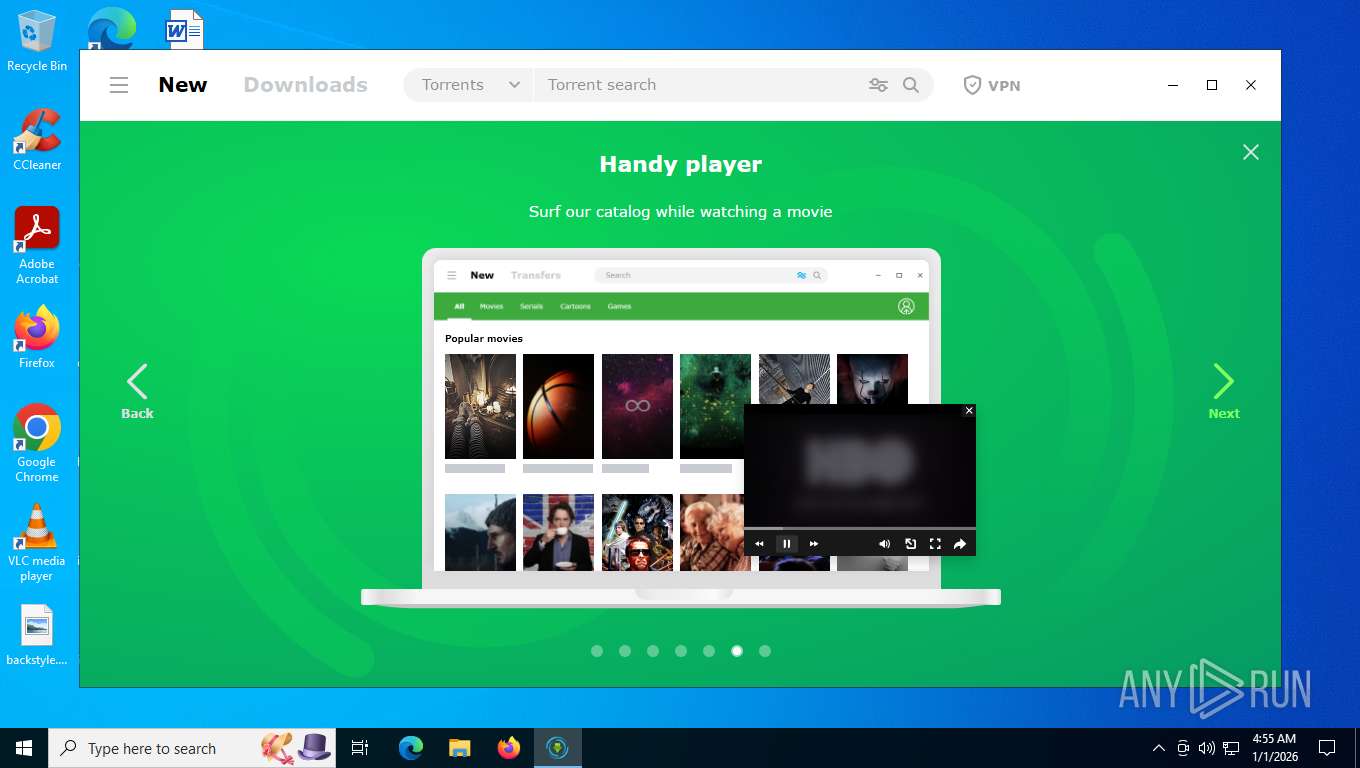Select the sixth active carousel dot
Viewport: 1360px width, 768px height.
(737, 651)
